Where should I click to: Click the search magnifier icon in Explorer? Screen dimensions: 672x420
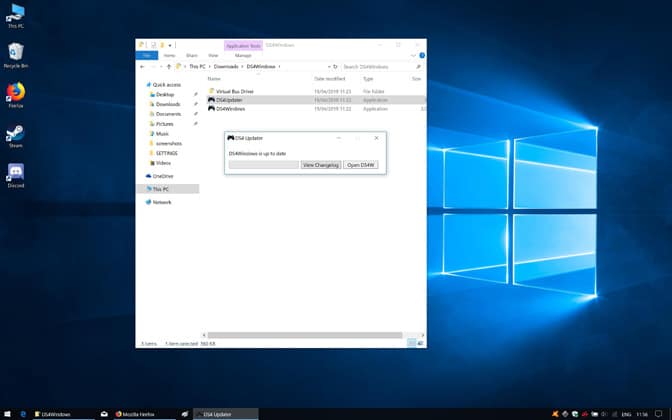418,67
